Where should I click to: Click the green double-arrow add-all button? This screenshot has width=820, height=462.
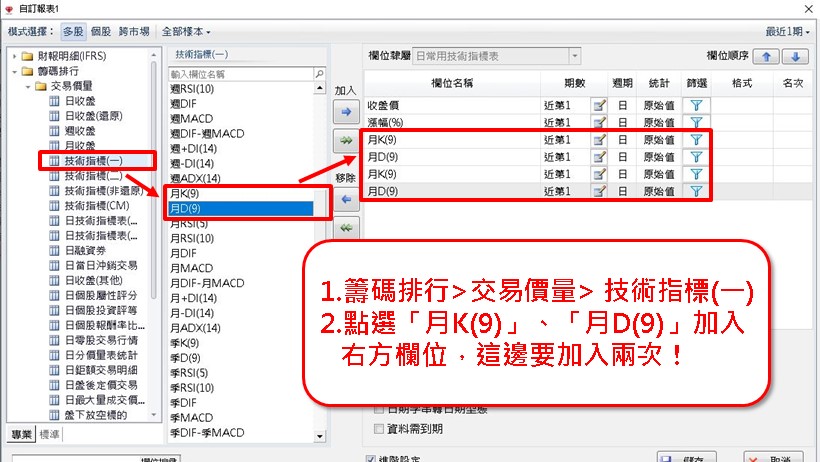pos(345,141)
